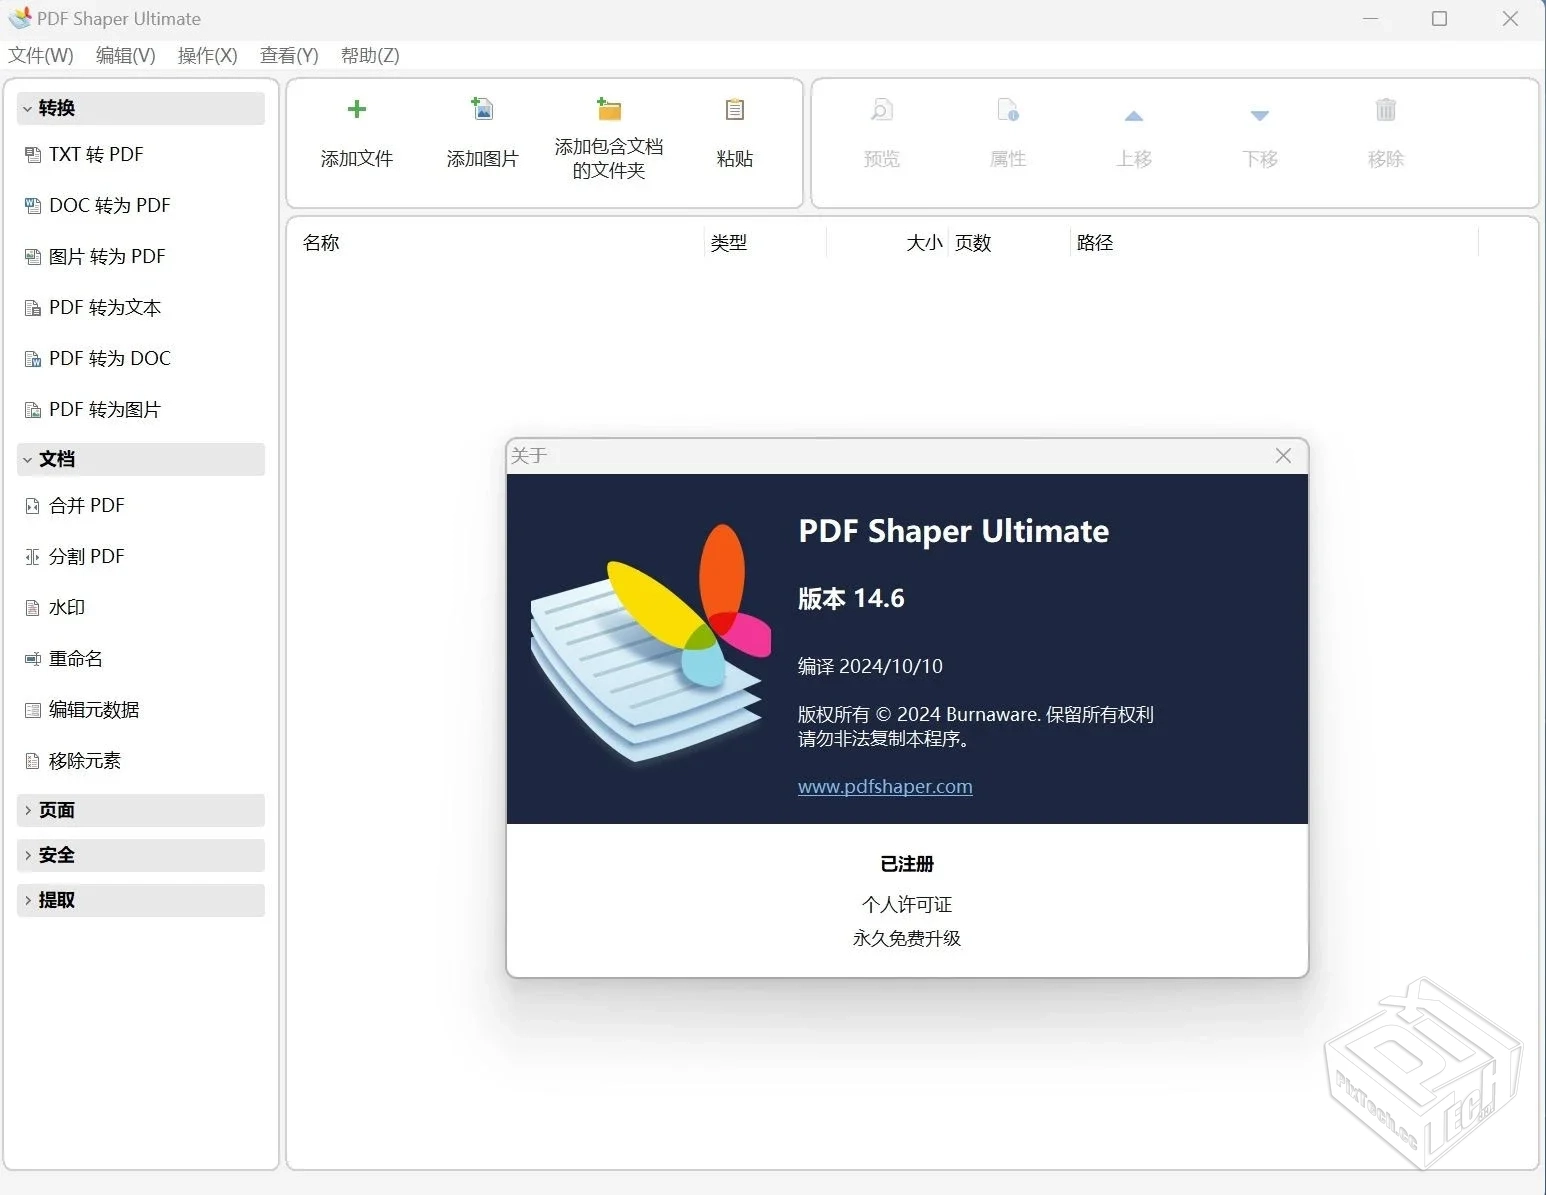Expand the 安全 section

tap(55, 855)
